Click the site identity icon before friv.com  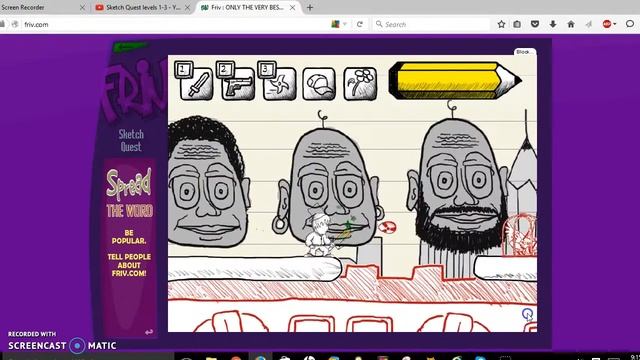pos(15,24)
